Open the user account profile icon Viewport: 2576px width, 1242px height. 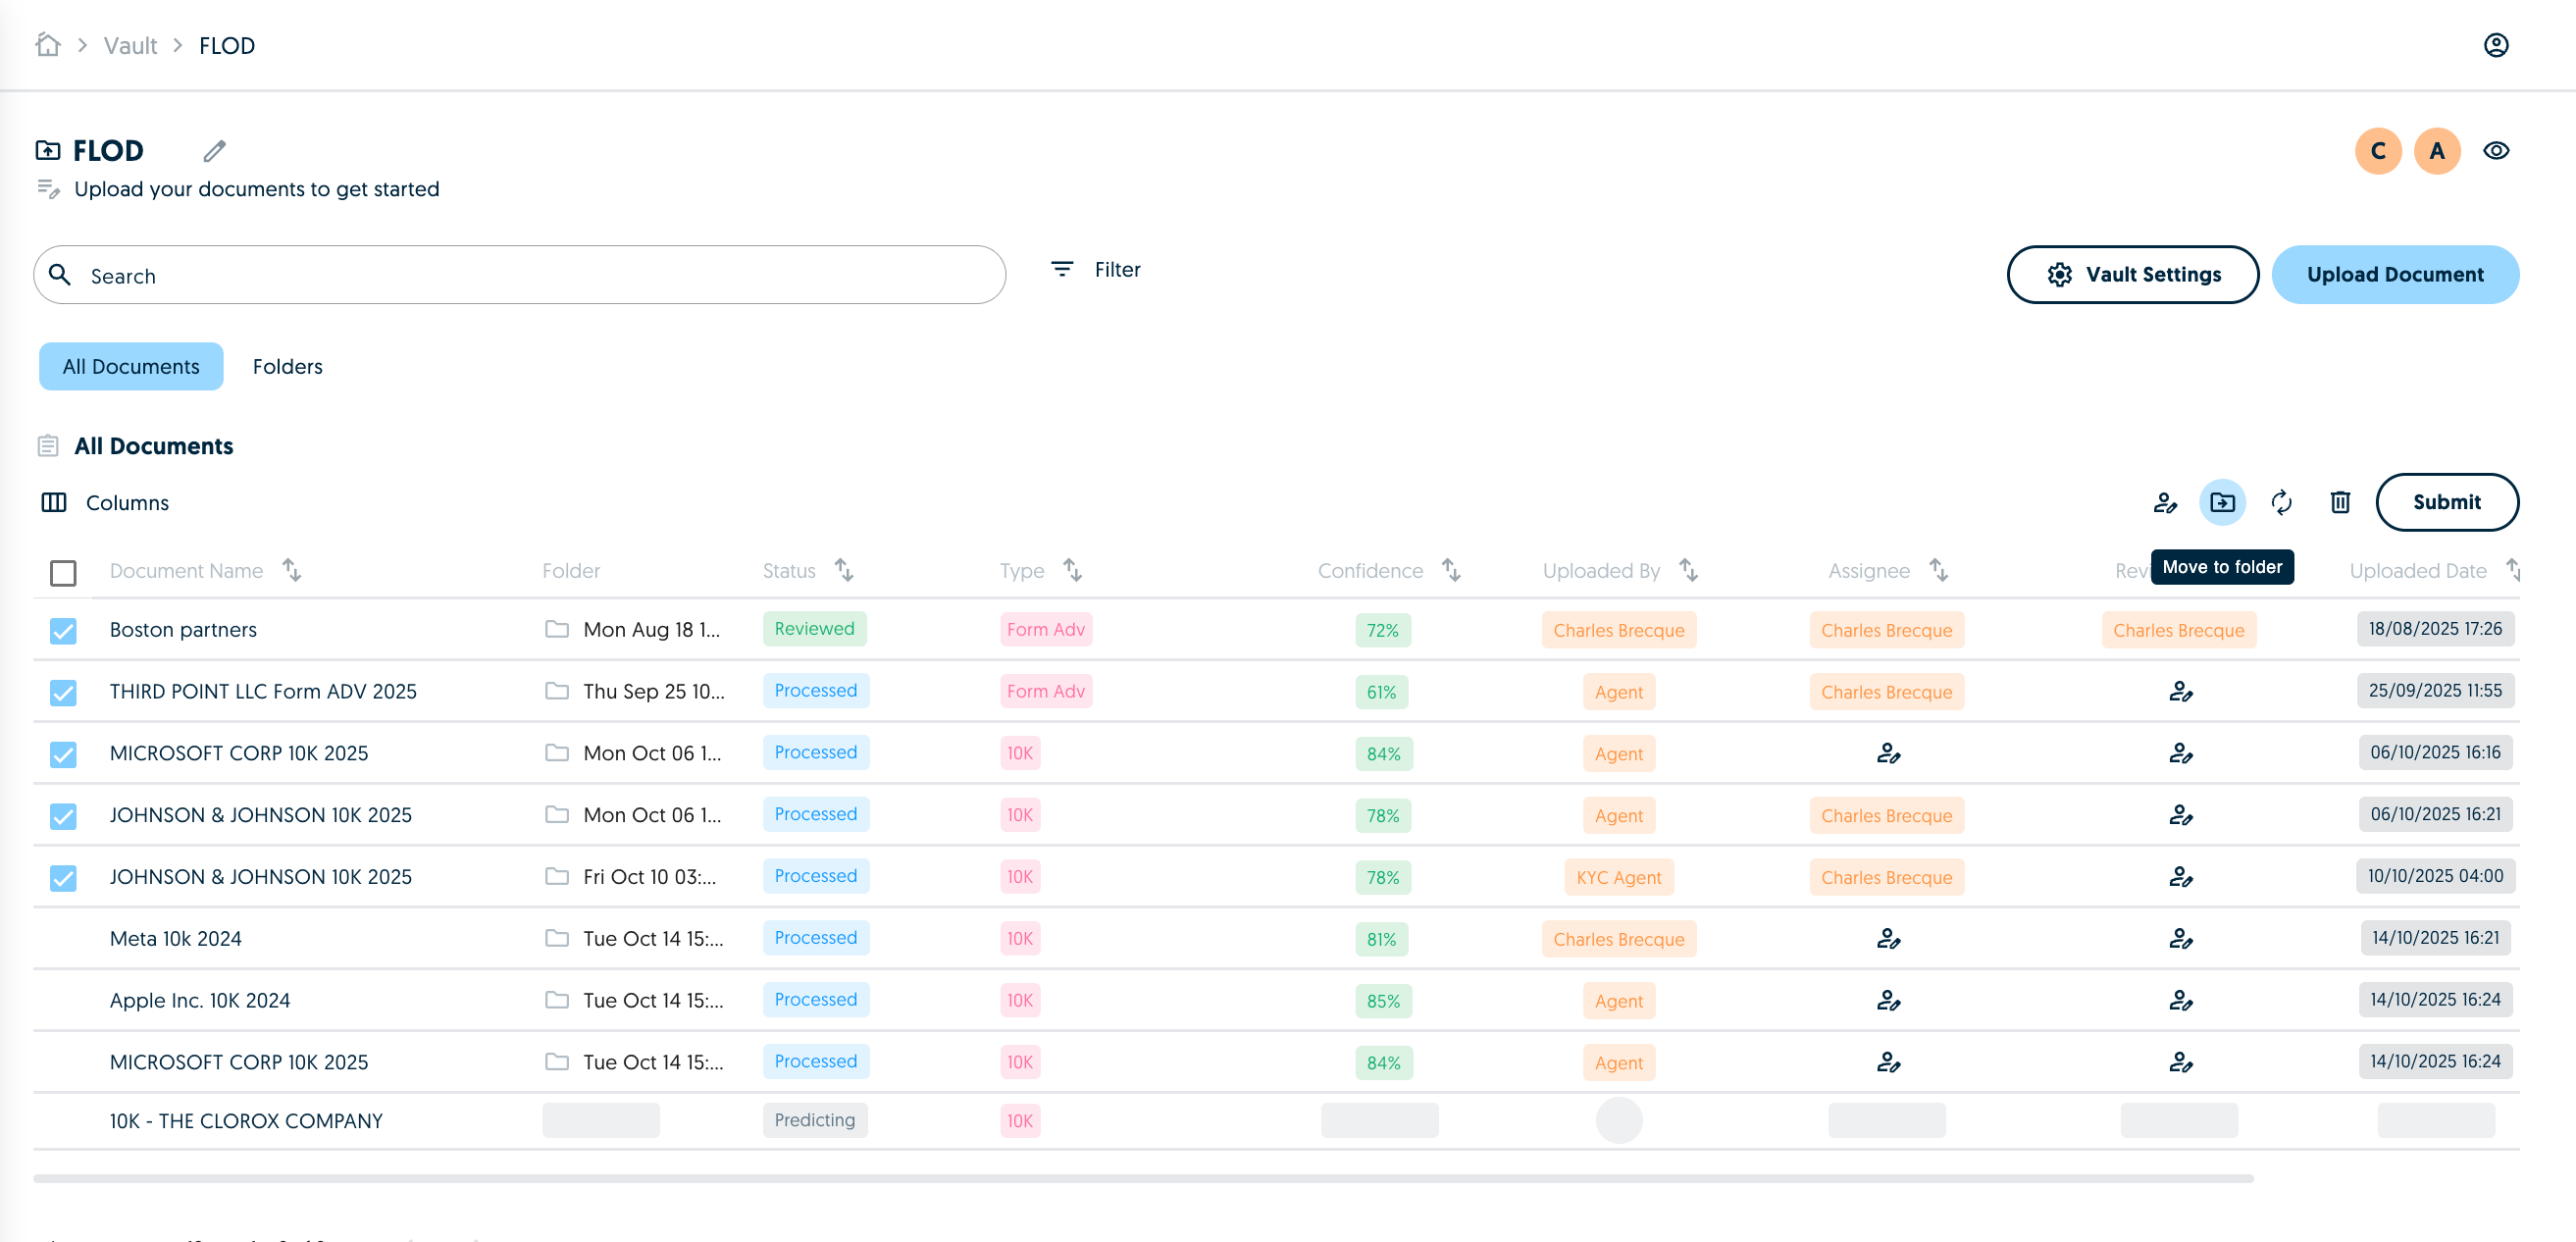pyautogui.click(x=2496, y=45)
